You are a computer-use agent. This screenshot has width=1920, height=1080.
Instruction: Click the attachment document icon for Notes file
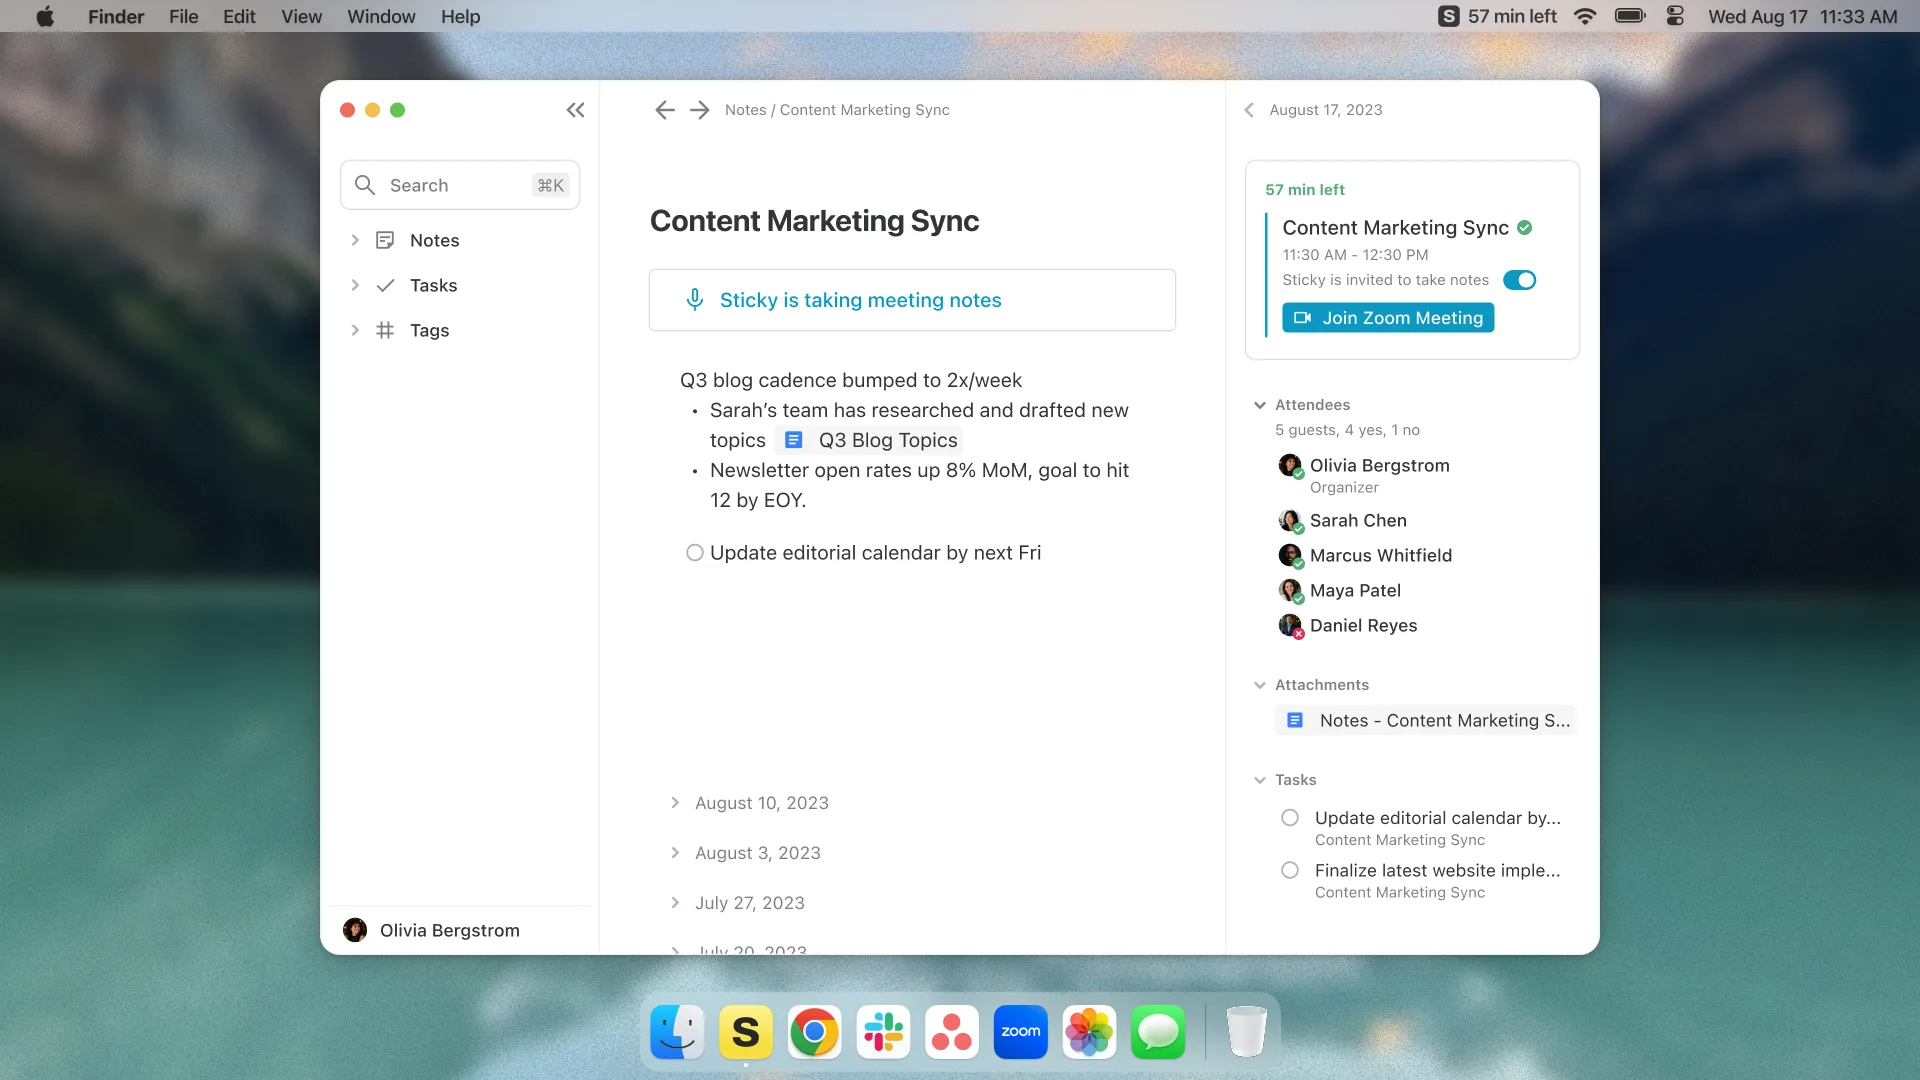click(x=1295, y=720)
